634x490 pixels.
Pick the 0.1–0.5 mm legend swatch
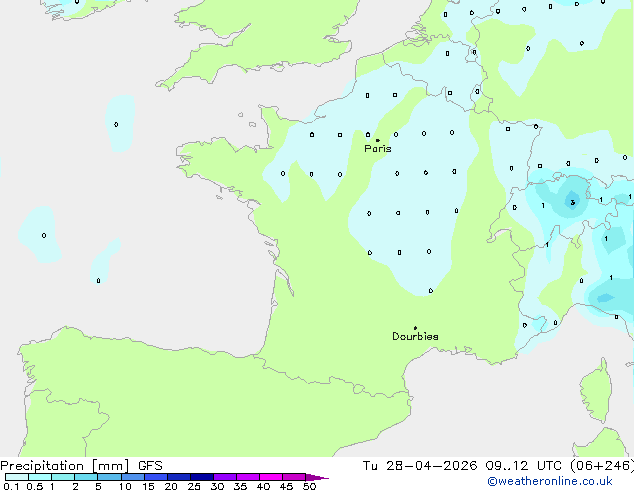pyautogui.click(x=17, y=477)
